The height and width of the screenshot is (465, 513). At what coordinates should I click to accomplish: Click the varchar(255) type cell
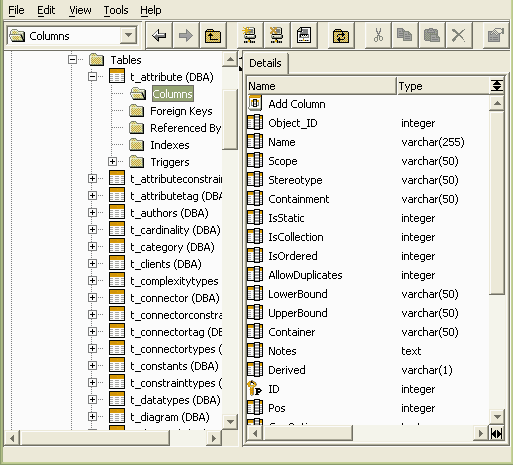pos(433,142)
